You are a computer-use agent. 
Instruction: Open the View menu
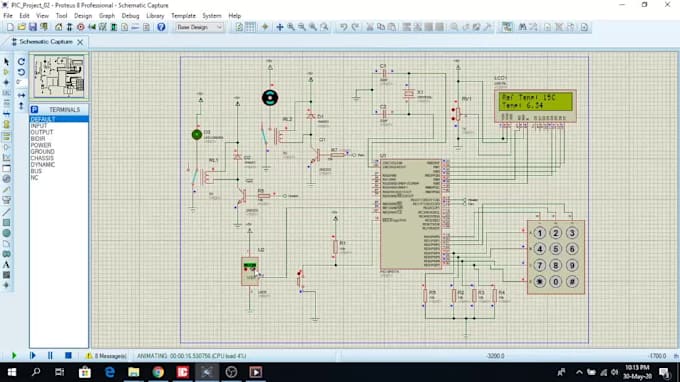42,16
